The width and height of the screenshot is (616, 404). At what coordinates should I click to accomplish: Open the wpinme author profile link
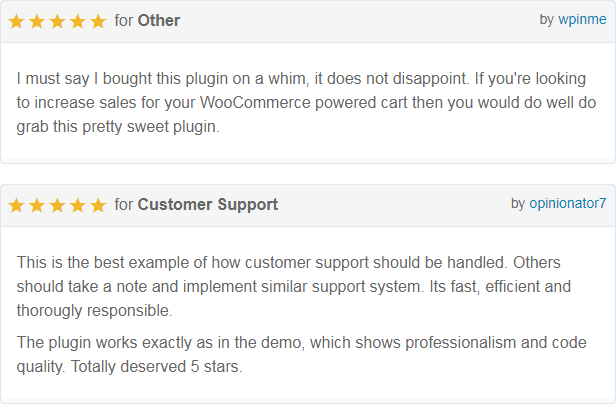pyautogui.click(x=582, y=19)
